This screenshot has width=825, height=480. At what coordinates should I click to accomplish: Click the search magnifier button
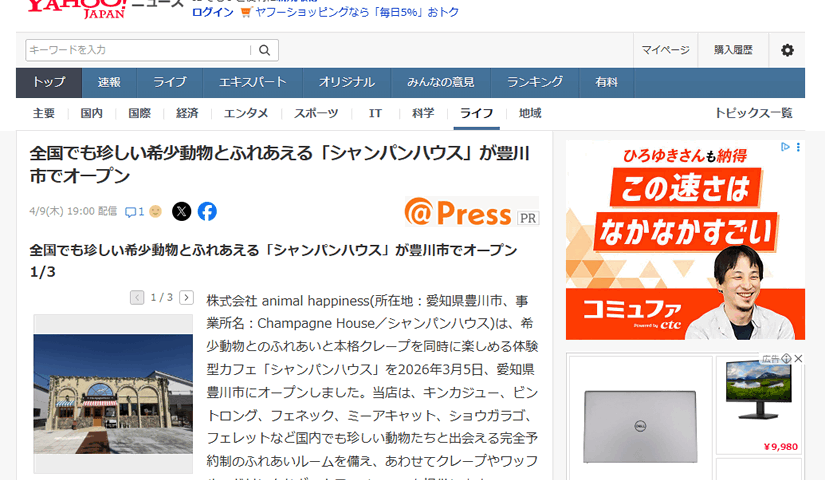pos(265,50)
